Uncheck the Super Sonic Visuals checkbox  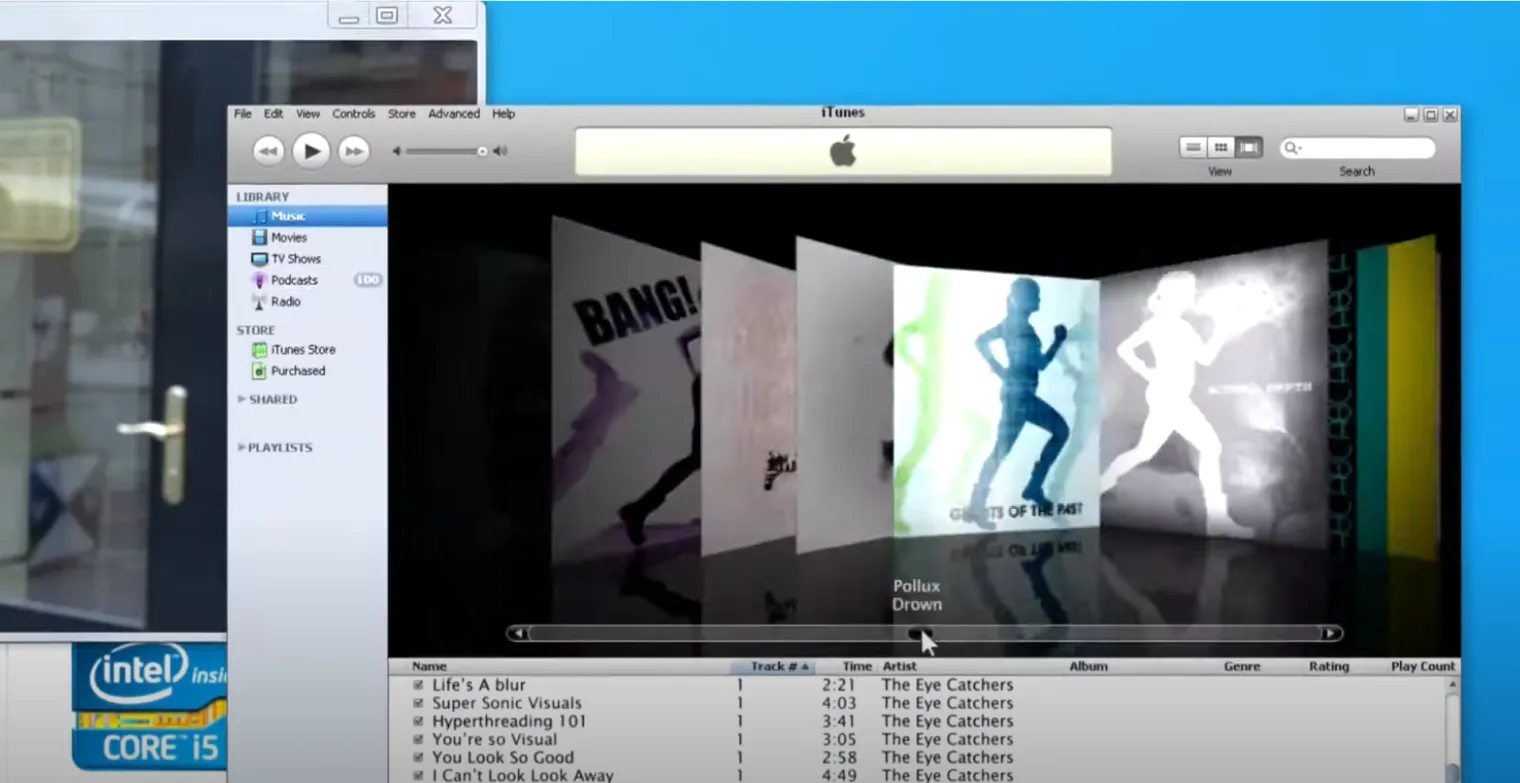pos(418,703)
